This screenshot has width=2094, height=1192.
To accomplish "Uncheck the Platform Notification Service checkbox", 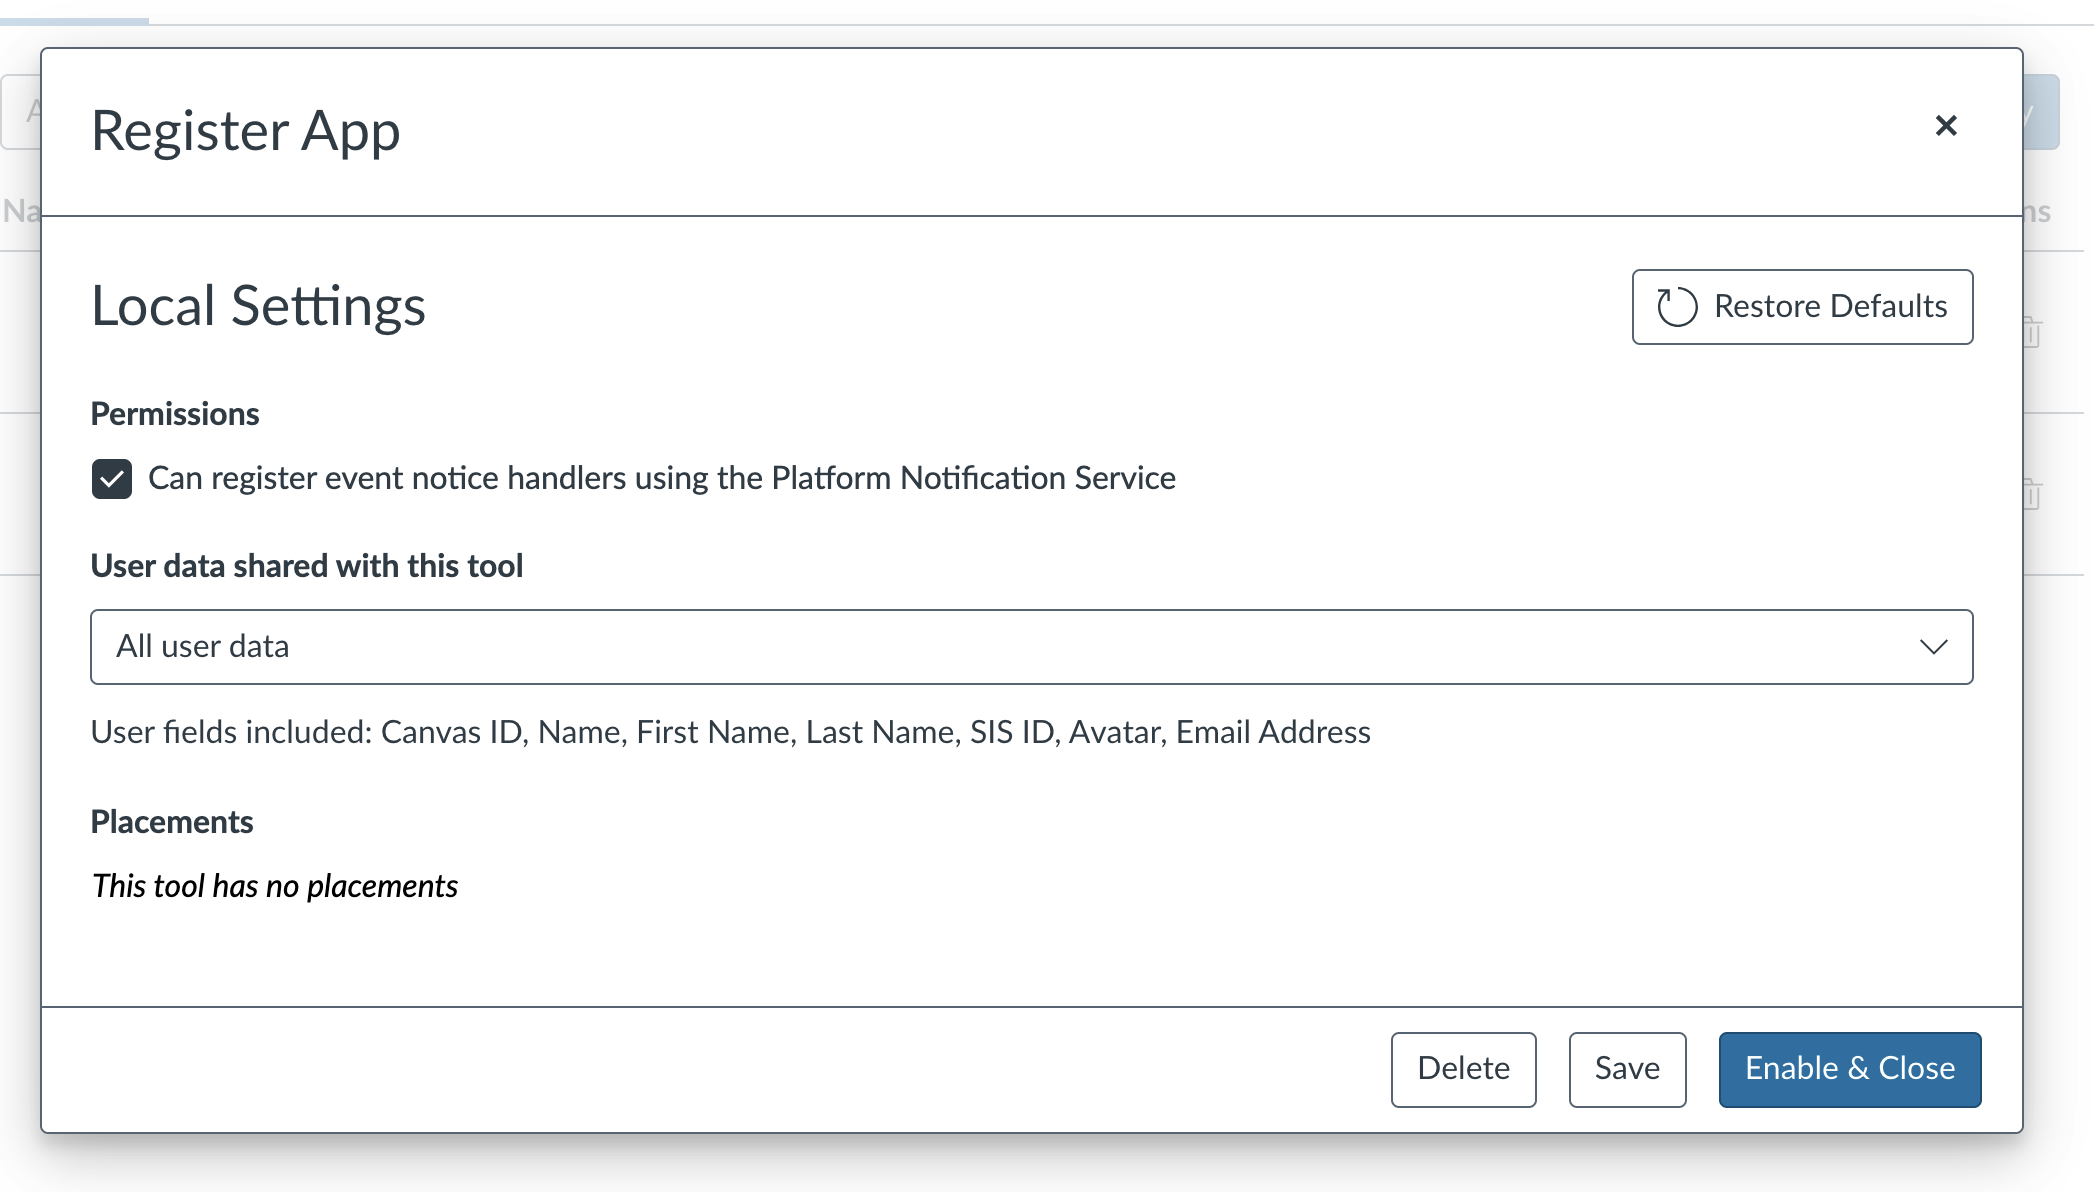I will click(112, 479).
